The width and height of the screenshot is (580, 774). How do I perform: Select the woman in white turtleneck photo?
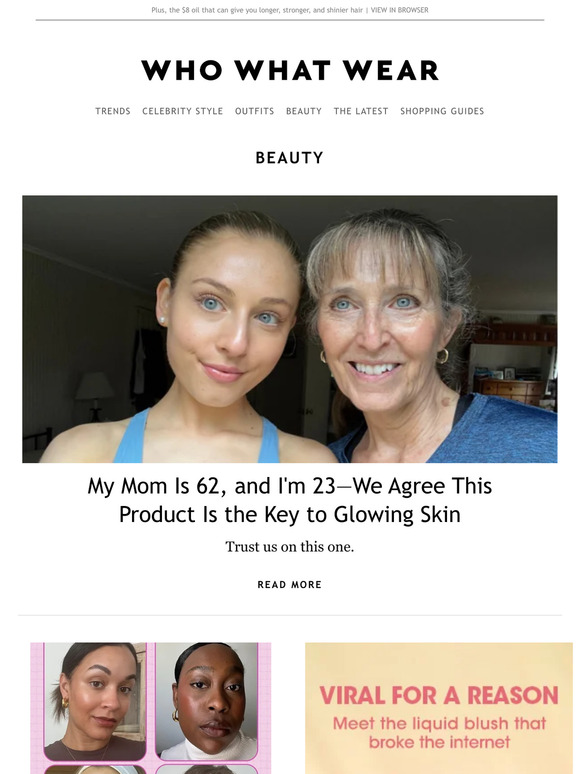(207, 701)
